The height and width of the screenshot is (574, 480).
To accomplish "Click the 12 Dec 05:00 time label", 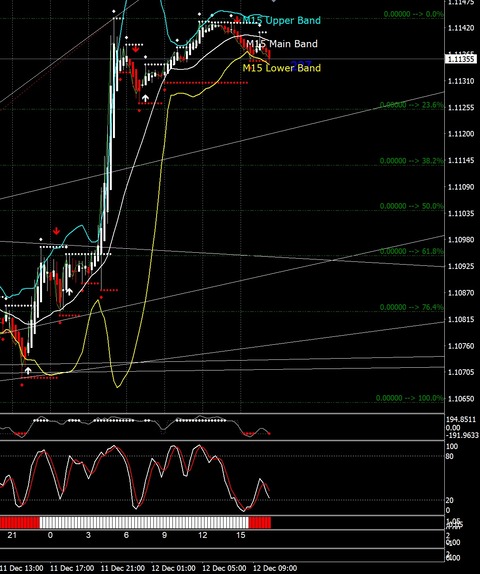I will 224,569.
